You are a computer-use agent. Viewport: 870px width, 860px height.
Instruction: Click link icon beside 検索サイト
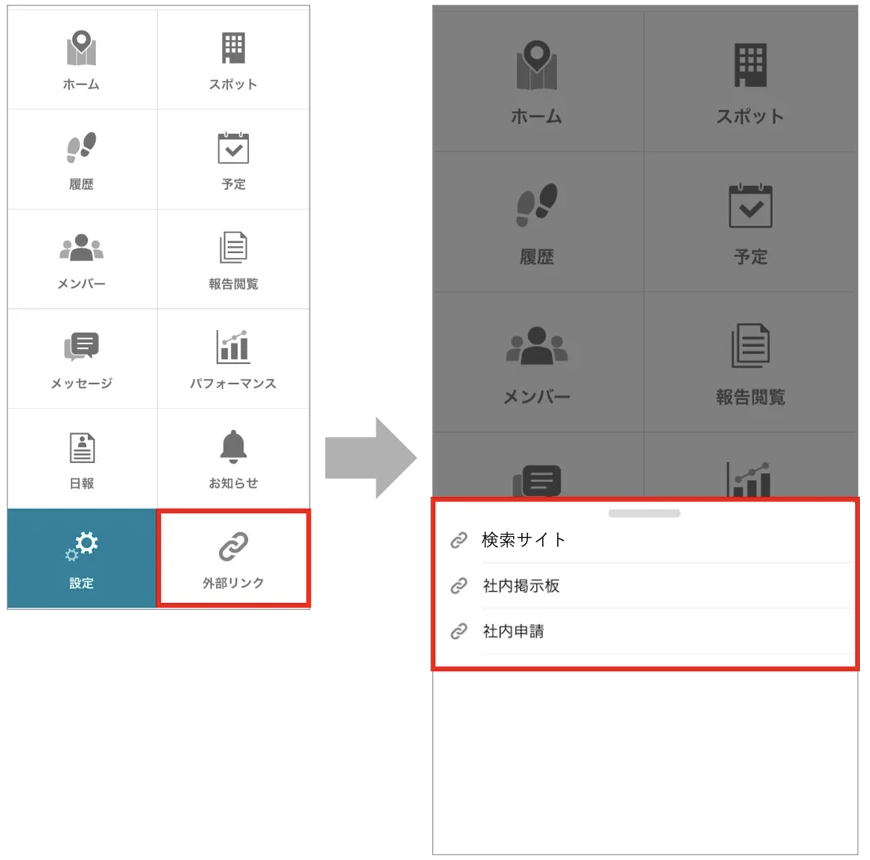(459, 540)
